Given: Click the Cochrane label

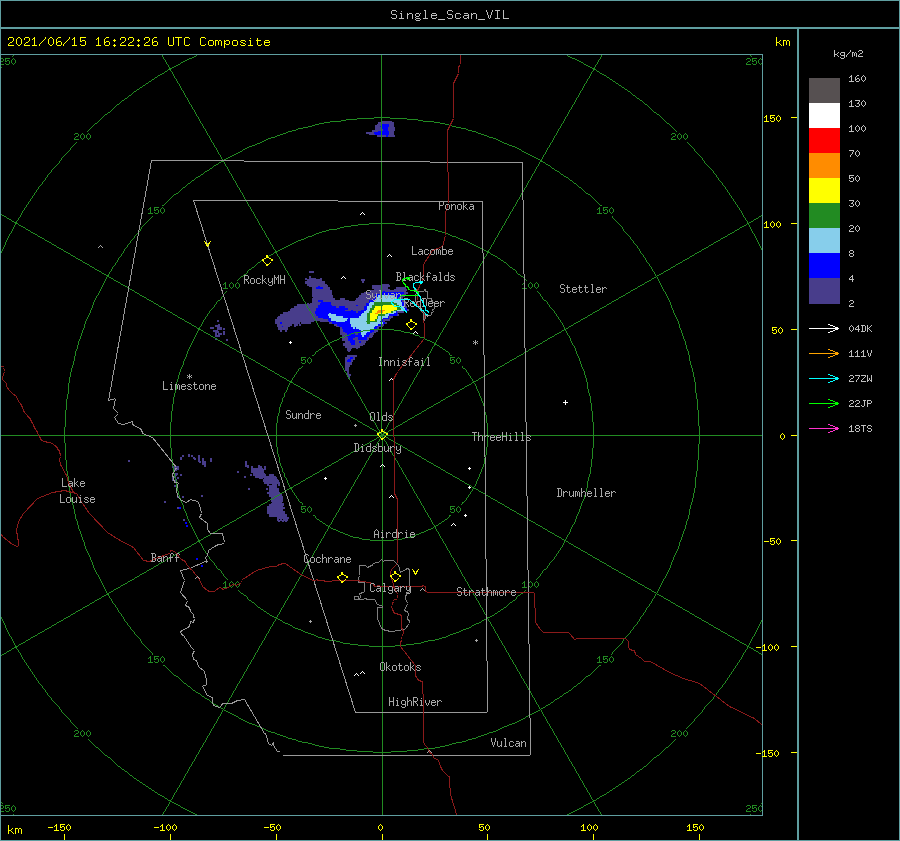Looking at the screenshot, I should 327,559.
